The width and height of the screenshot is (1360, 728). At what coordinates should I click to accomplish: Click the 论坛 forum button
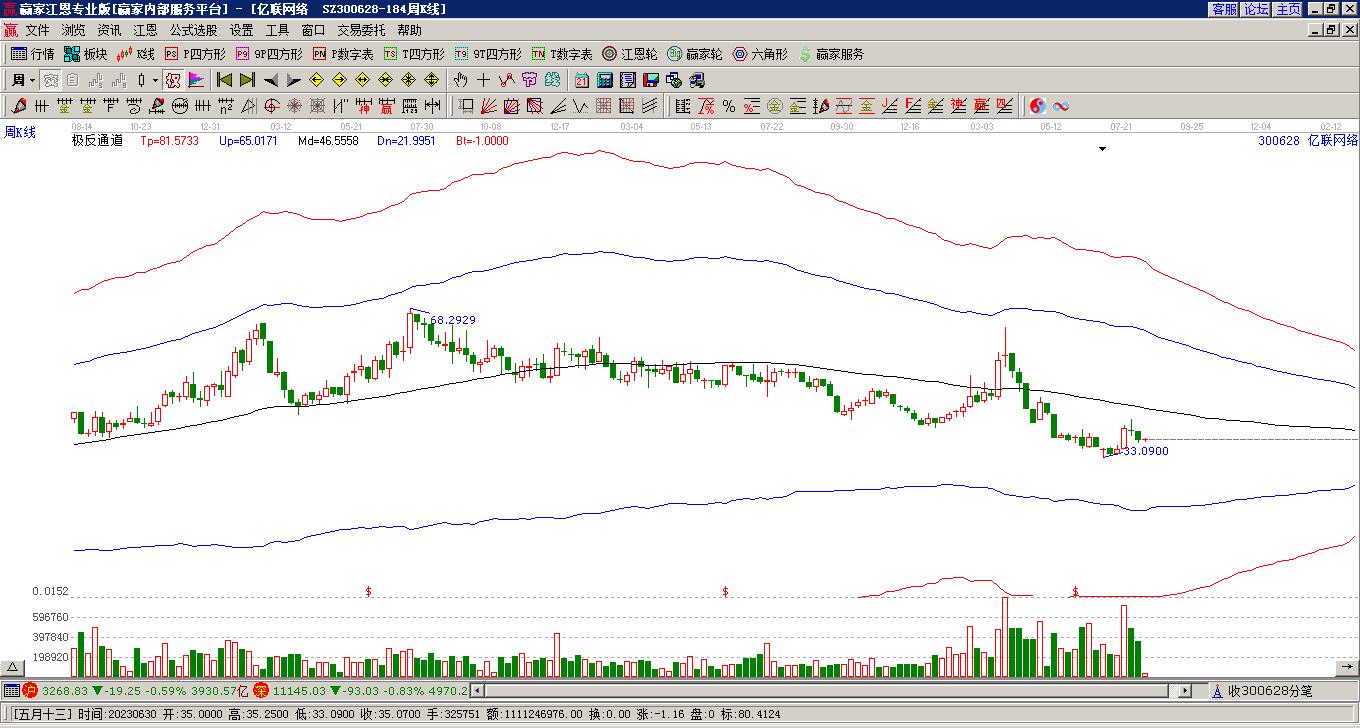coord(1256,9)
